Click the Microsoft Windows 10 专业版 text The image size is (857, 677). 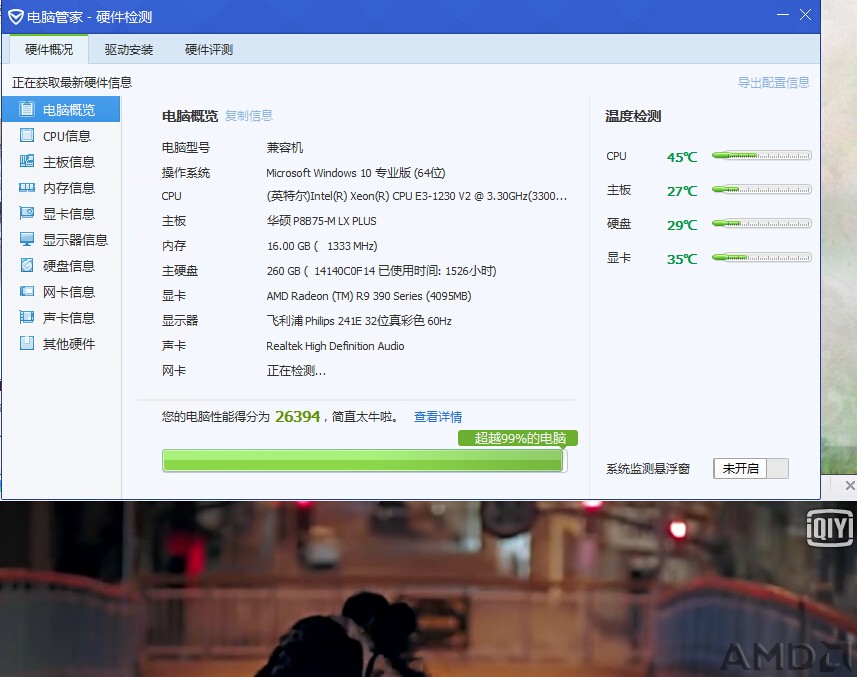point(355,173)
